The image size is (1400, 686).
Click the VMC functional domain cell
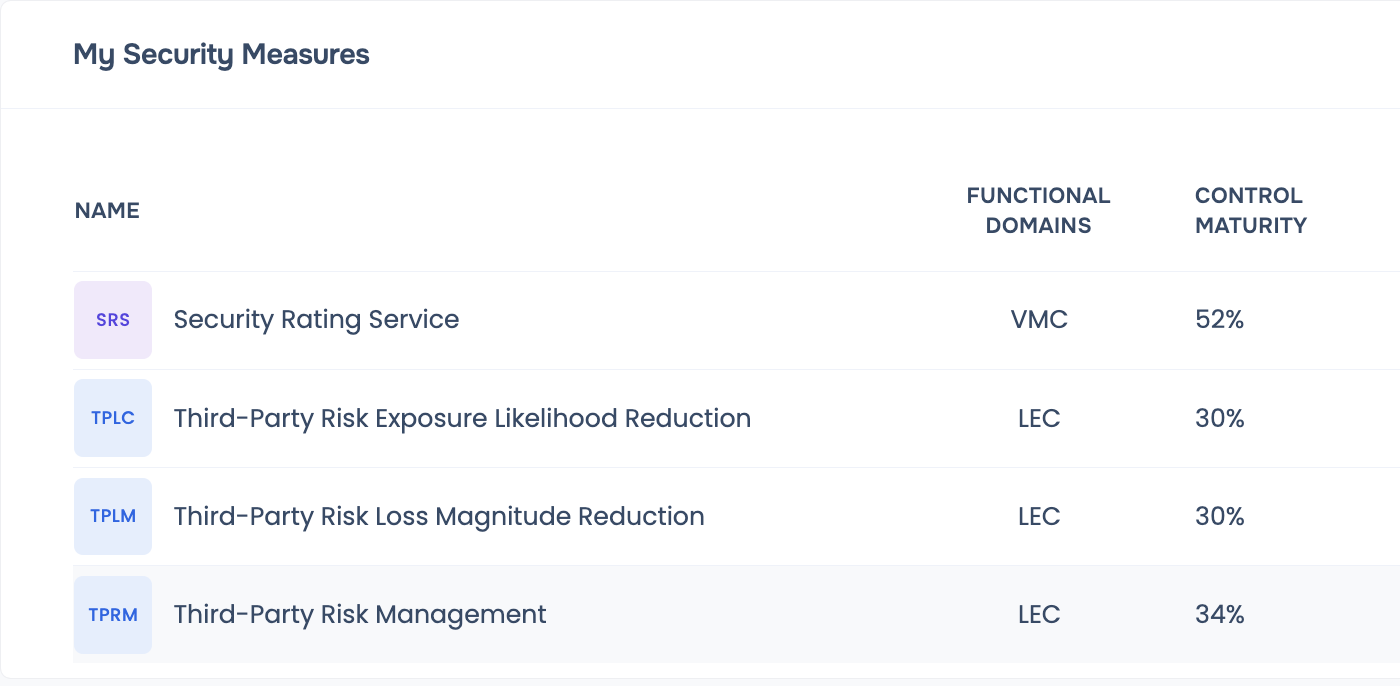(1039, 320)
